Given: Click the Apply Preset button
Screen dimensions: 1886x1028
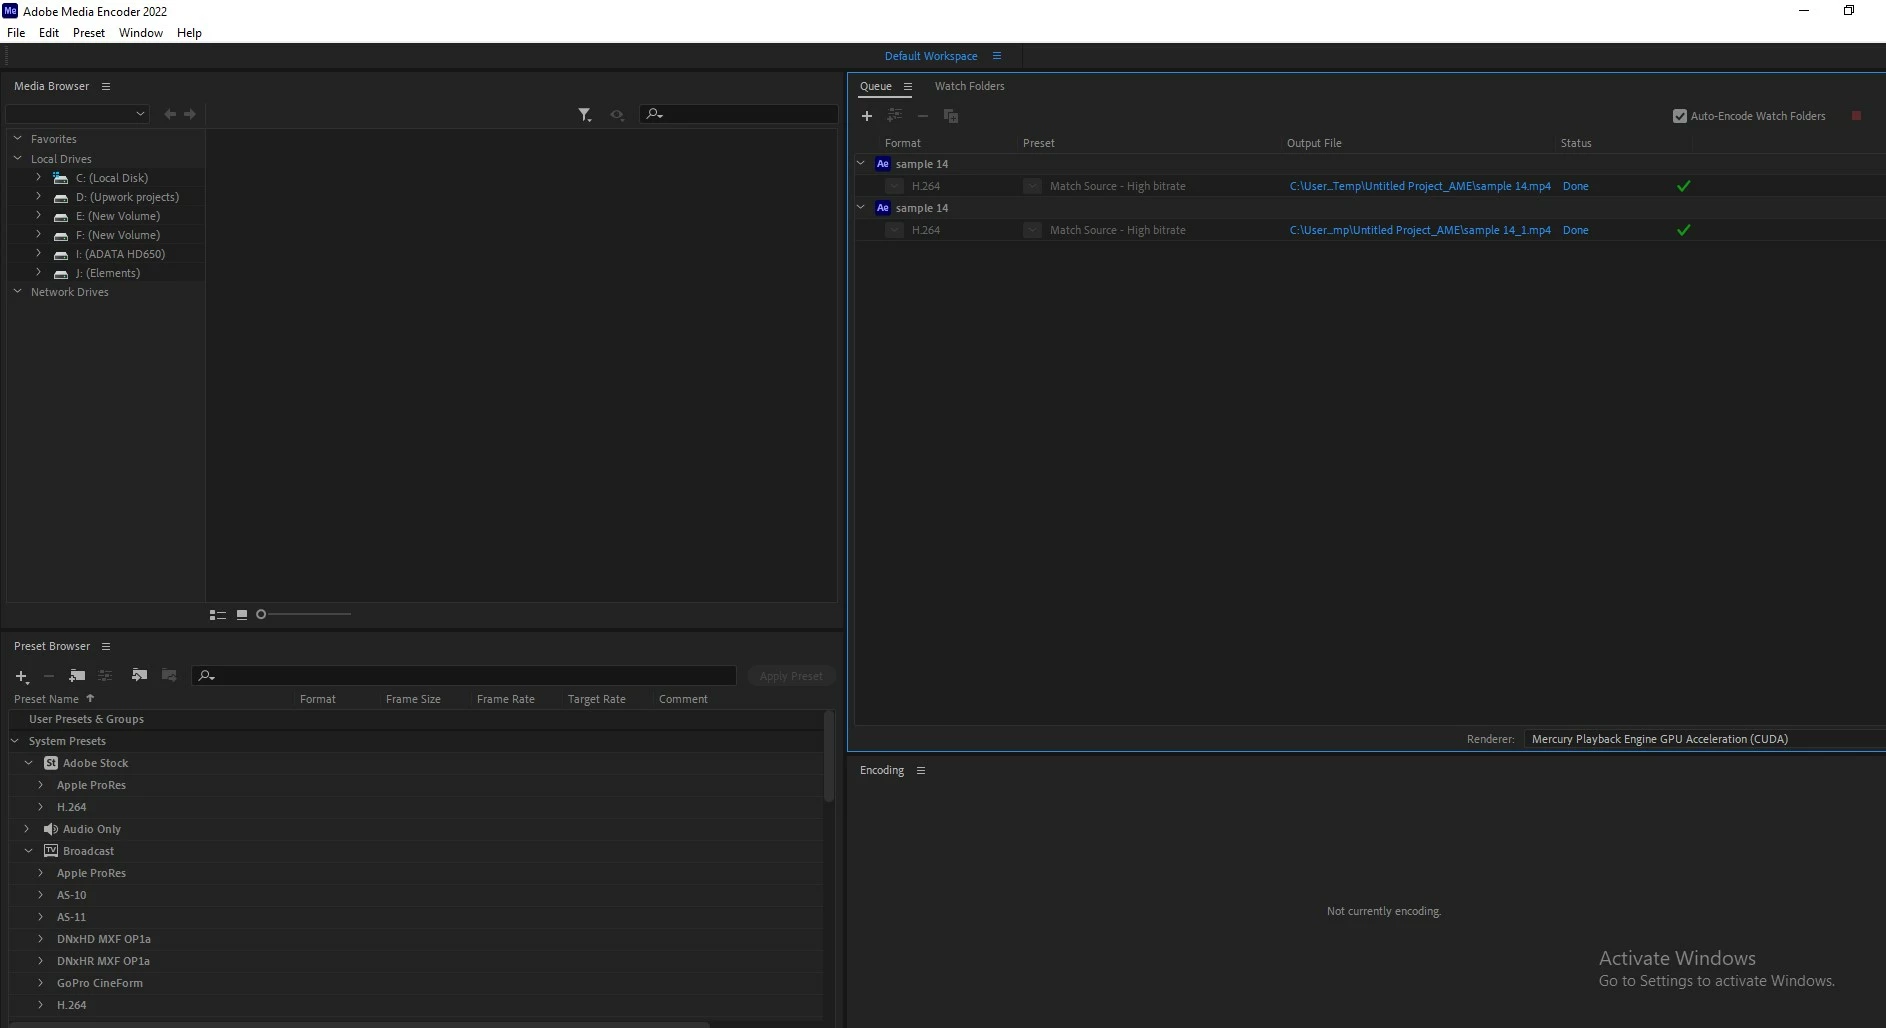Looking at the screenshot, I should click(x=791, y=676).
